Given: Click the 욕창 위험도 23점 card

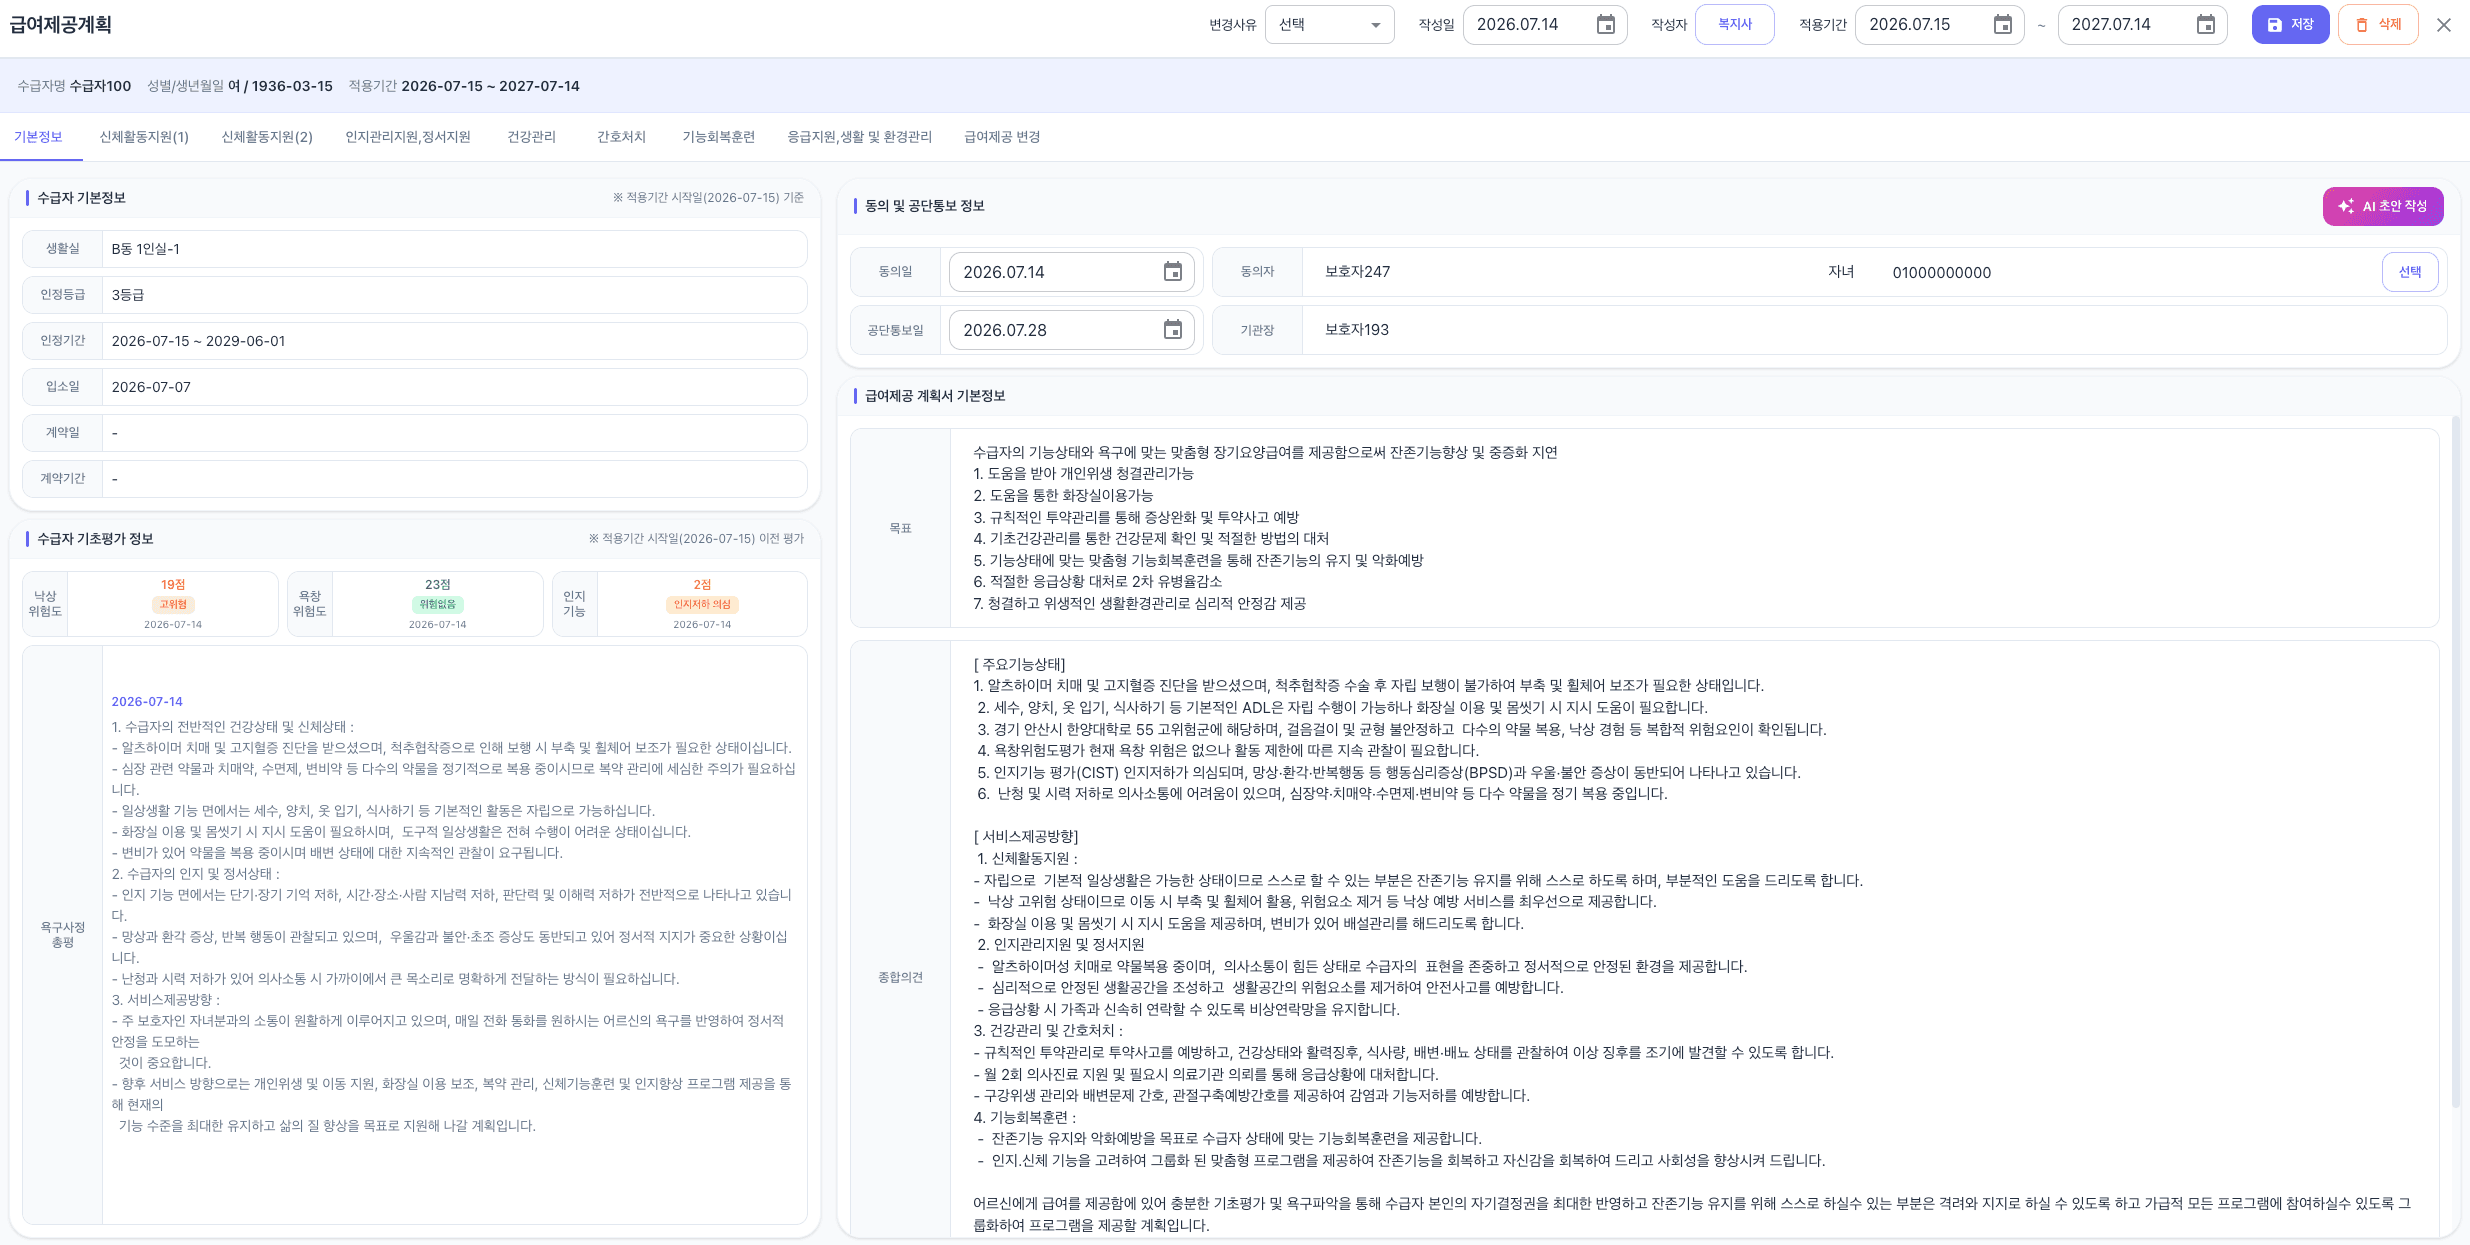Looking at the screenshot, I should (415, 604).
